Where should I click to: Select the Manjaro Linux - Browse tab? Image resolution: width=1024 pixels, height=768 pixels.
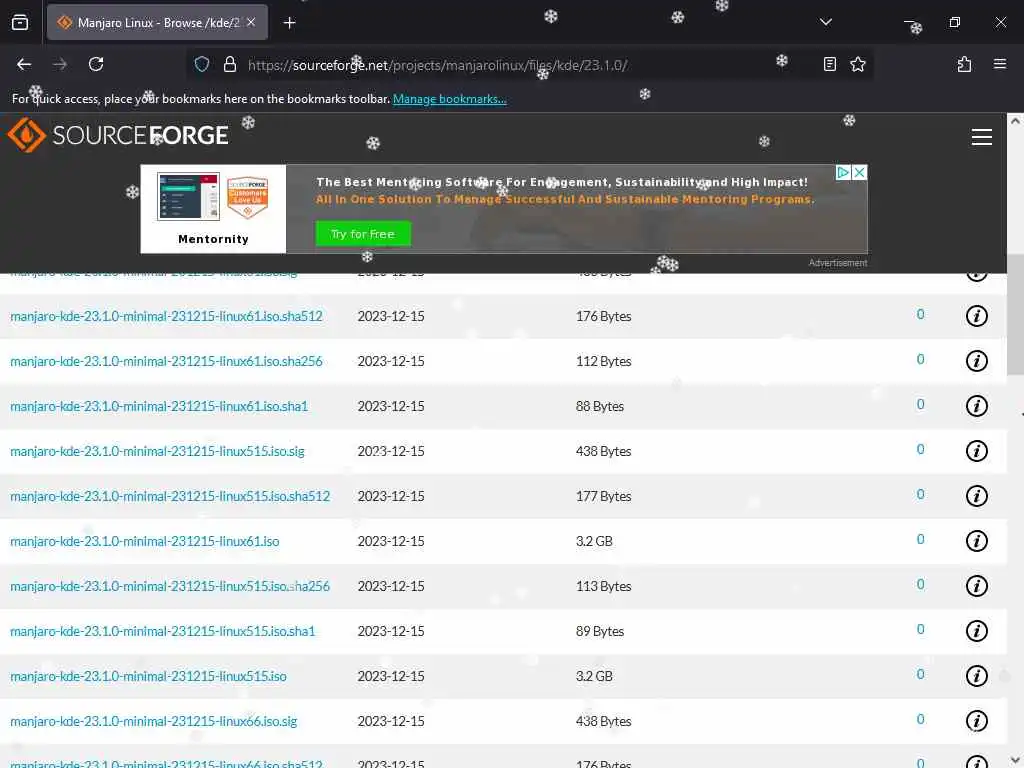click(x=157, y=22)
